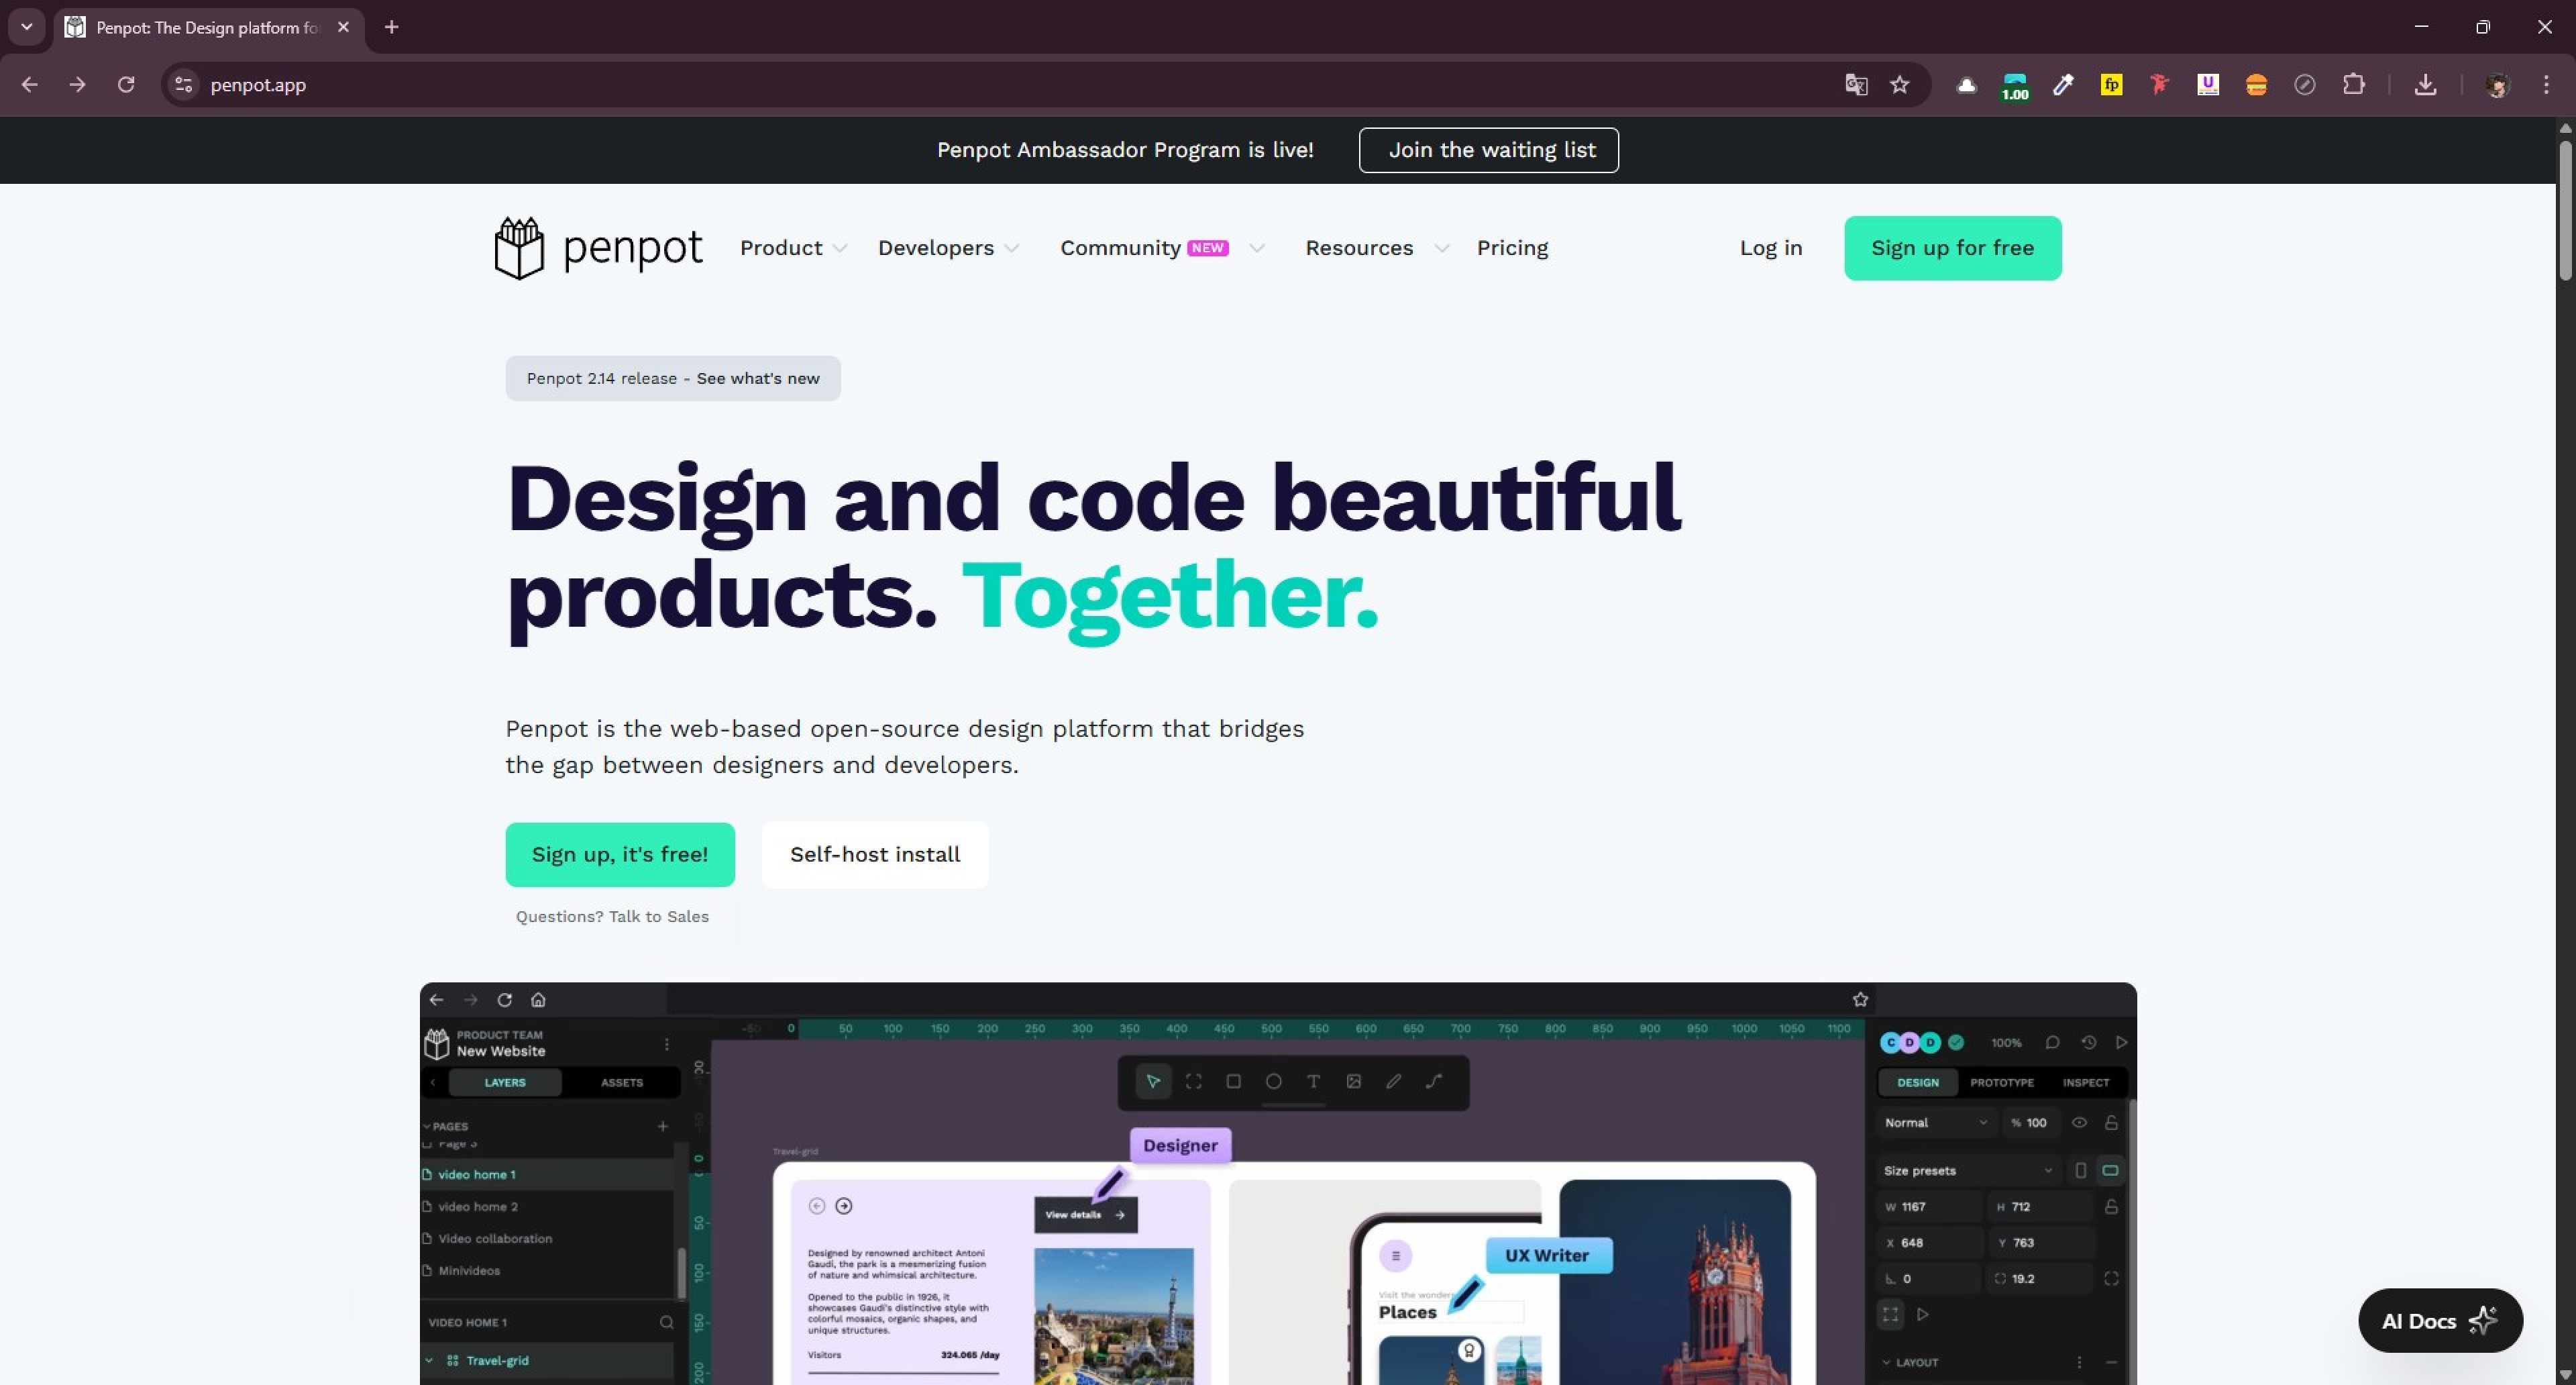Click the Log in link
The width and height of the screenshot is (2576, 1385).
[1771, 248]
